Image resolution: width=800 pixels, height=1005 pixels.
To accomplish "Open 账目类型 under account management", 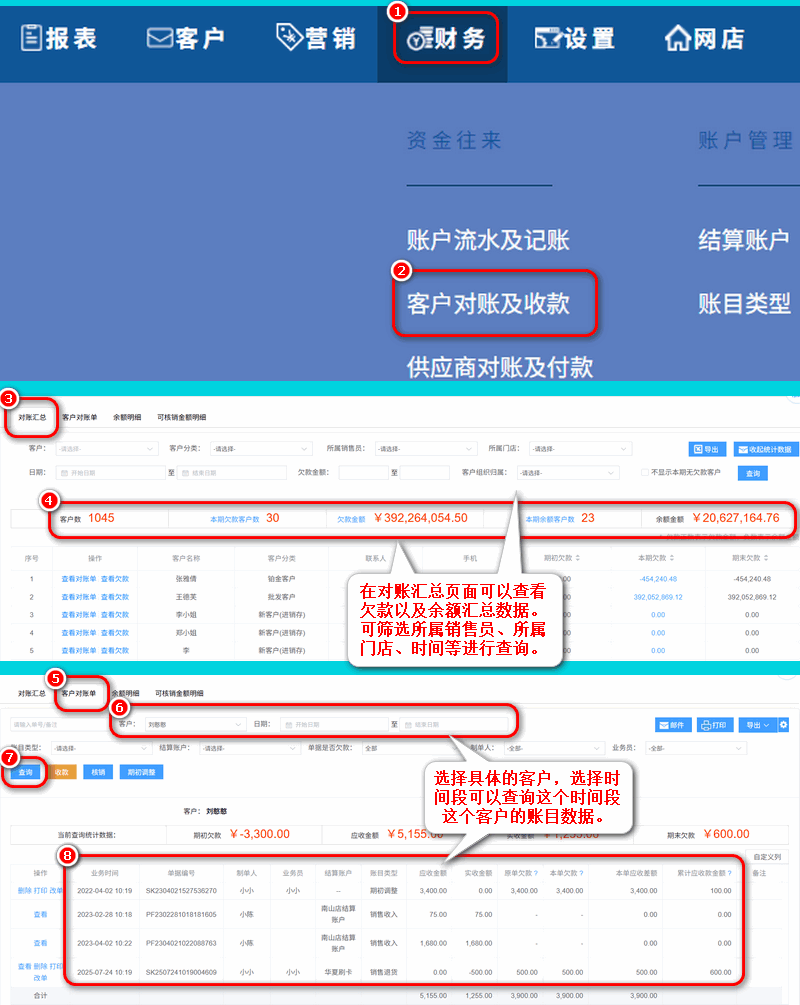I will [x=744, y=303].
